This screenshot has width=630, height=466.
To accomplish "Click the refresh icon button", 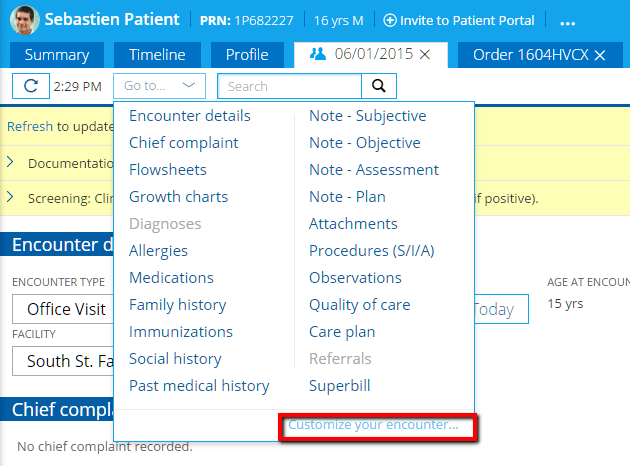I will point(31,87).
